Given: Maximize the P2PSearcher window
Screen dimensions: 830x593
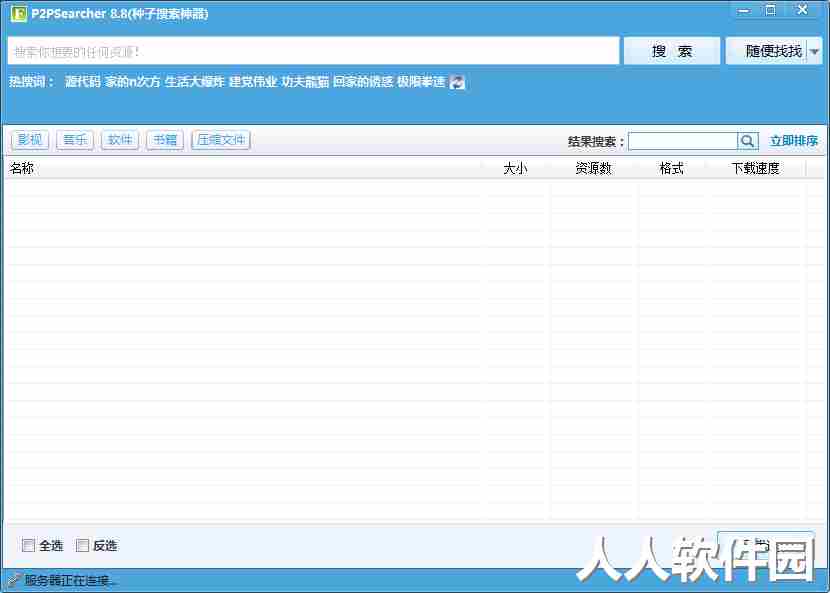Looking at the screenshot, I should click(771, 10).
